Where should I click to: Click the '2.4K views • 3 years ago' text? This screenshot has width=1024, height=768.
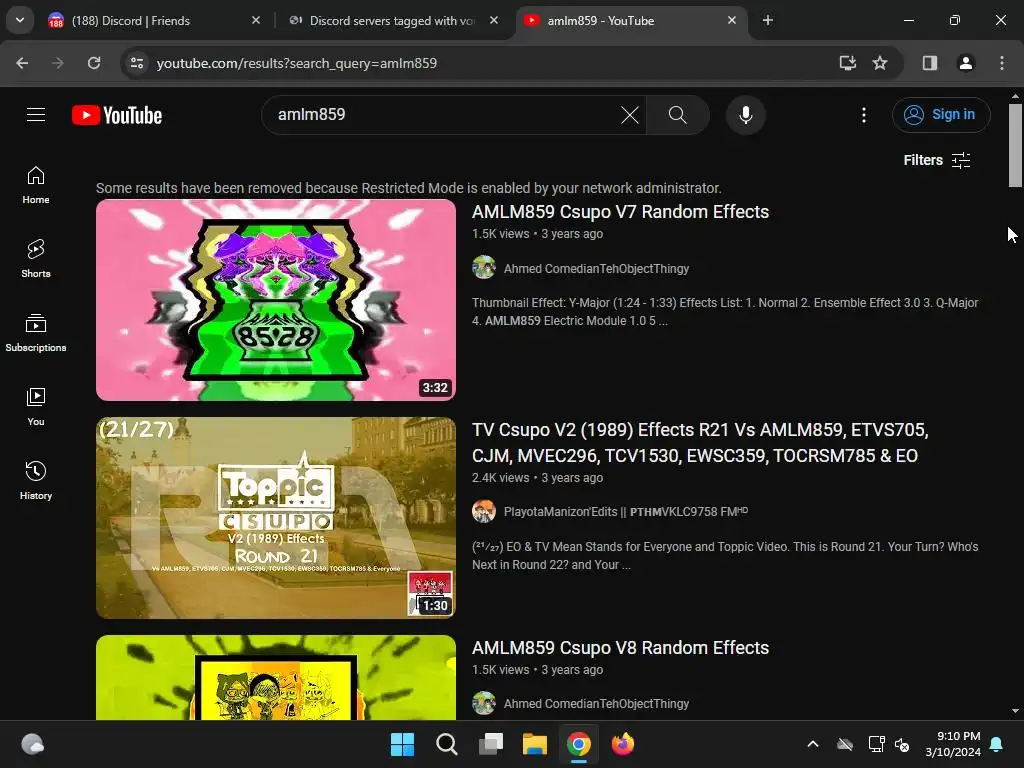tap(537, 478)
